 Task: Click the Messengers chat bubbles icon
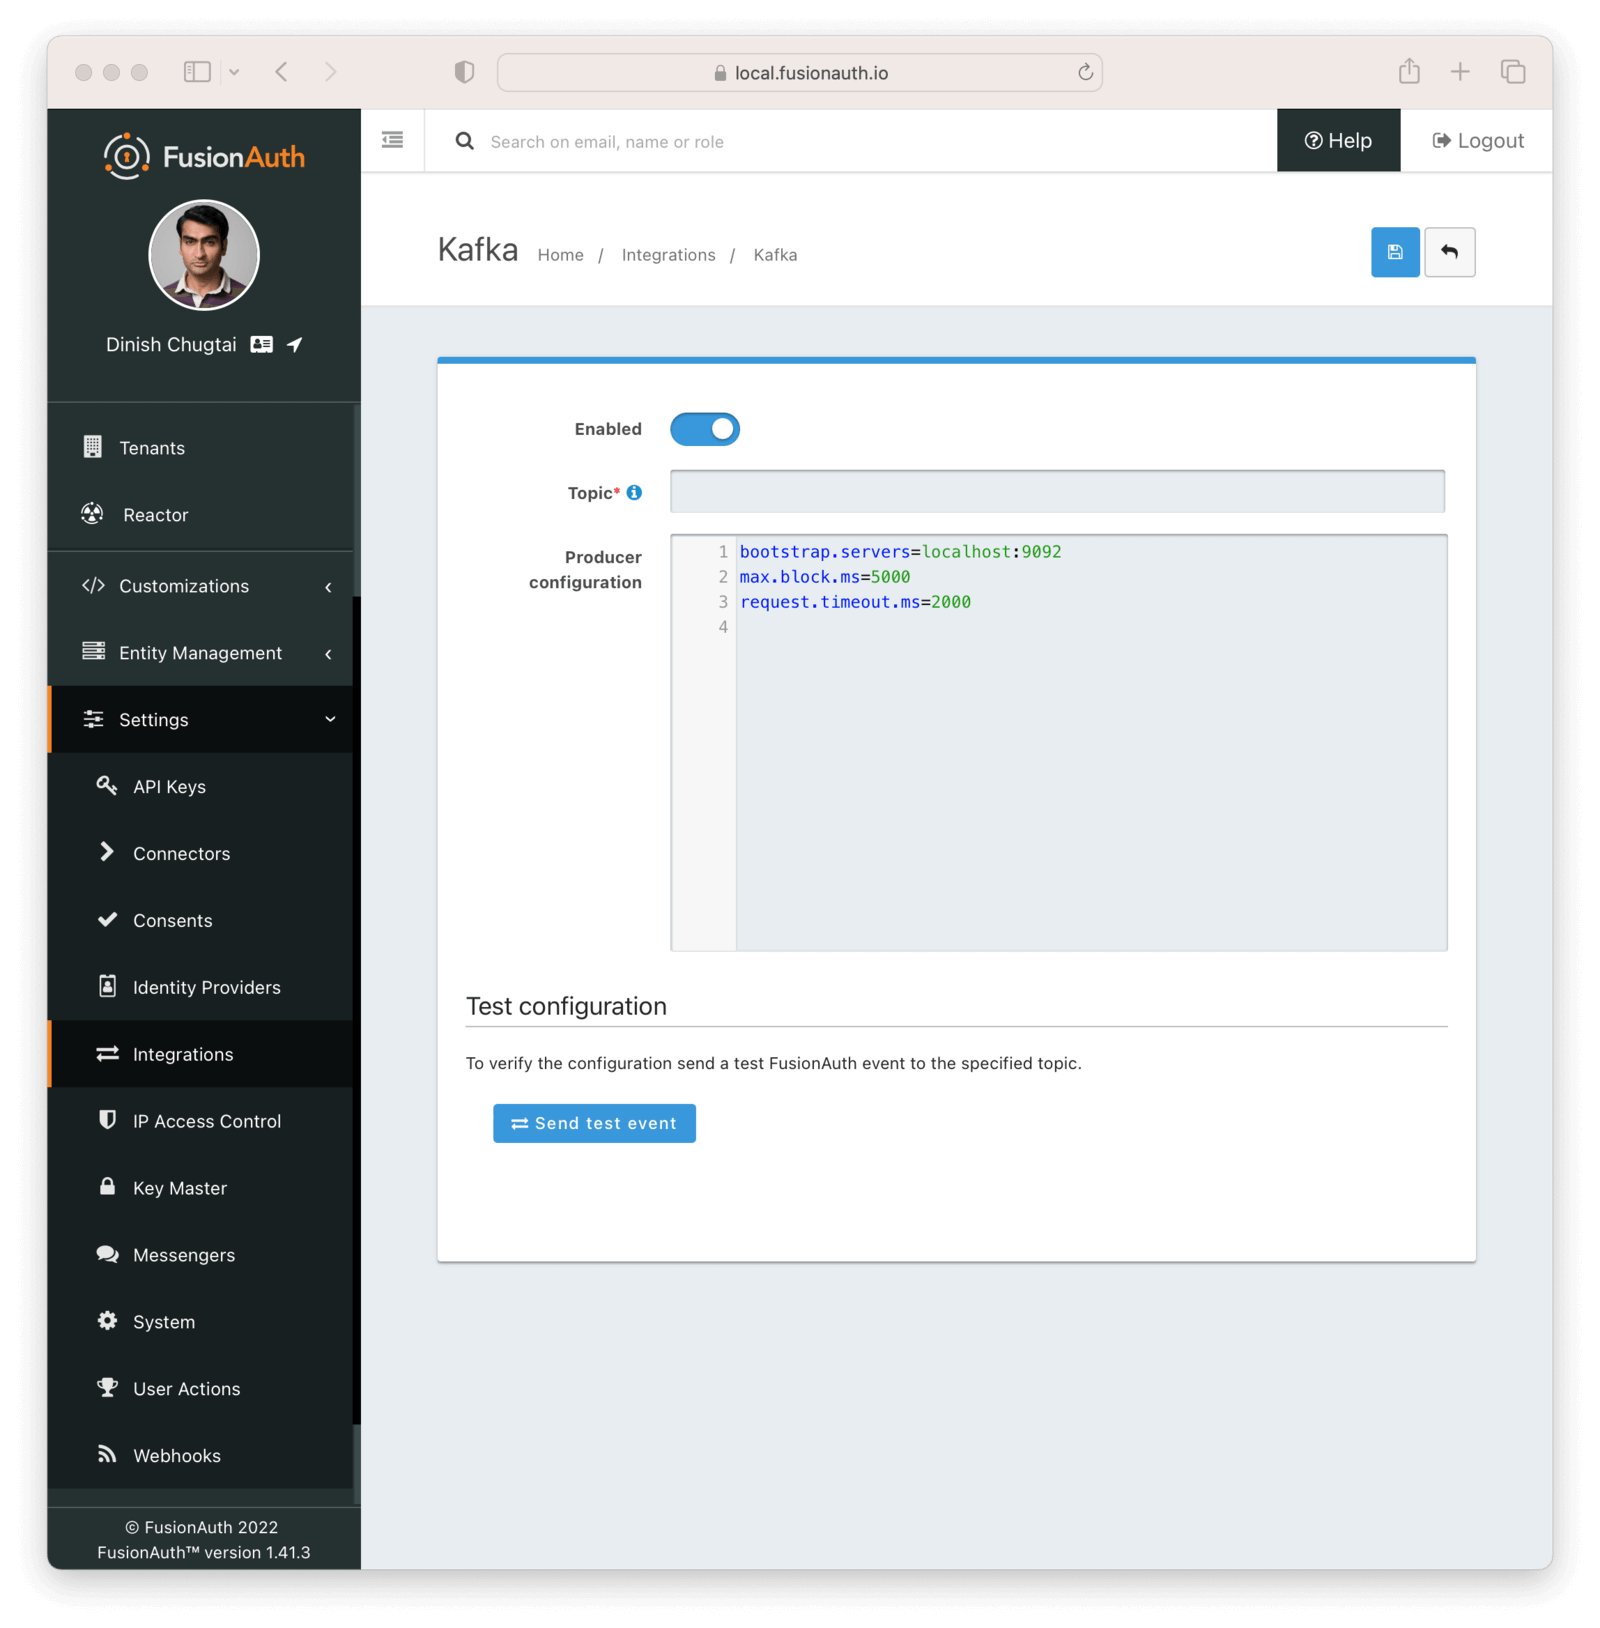tap(107, 1254)
